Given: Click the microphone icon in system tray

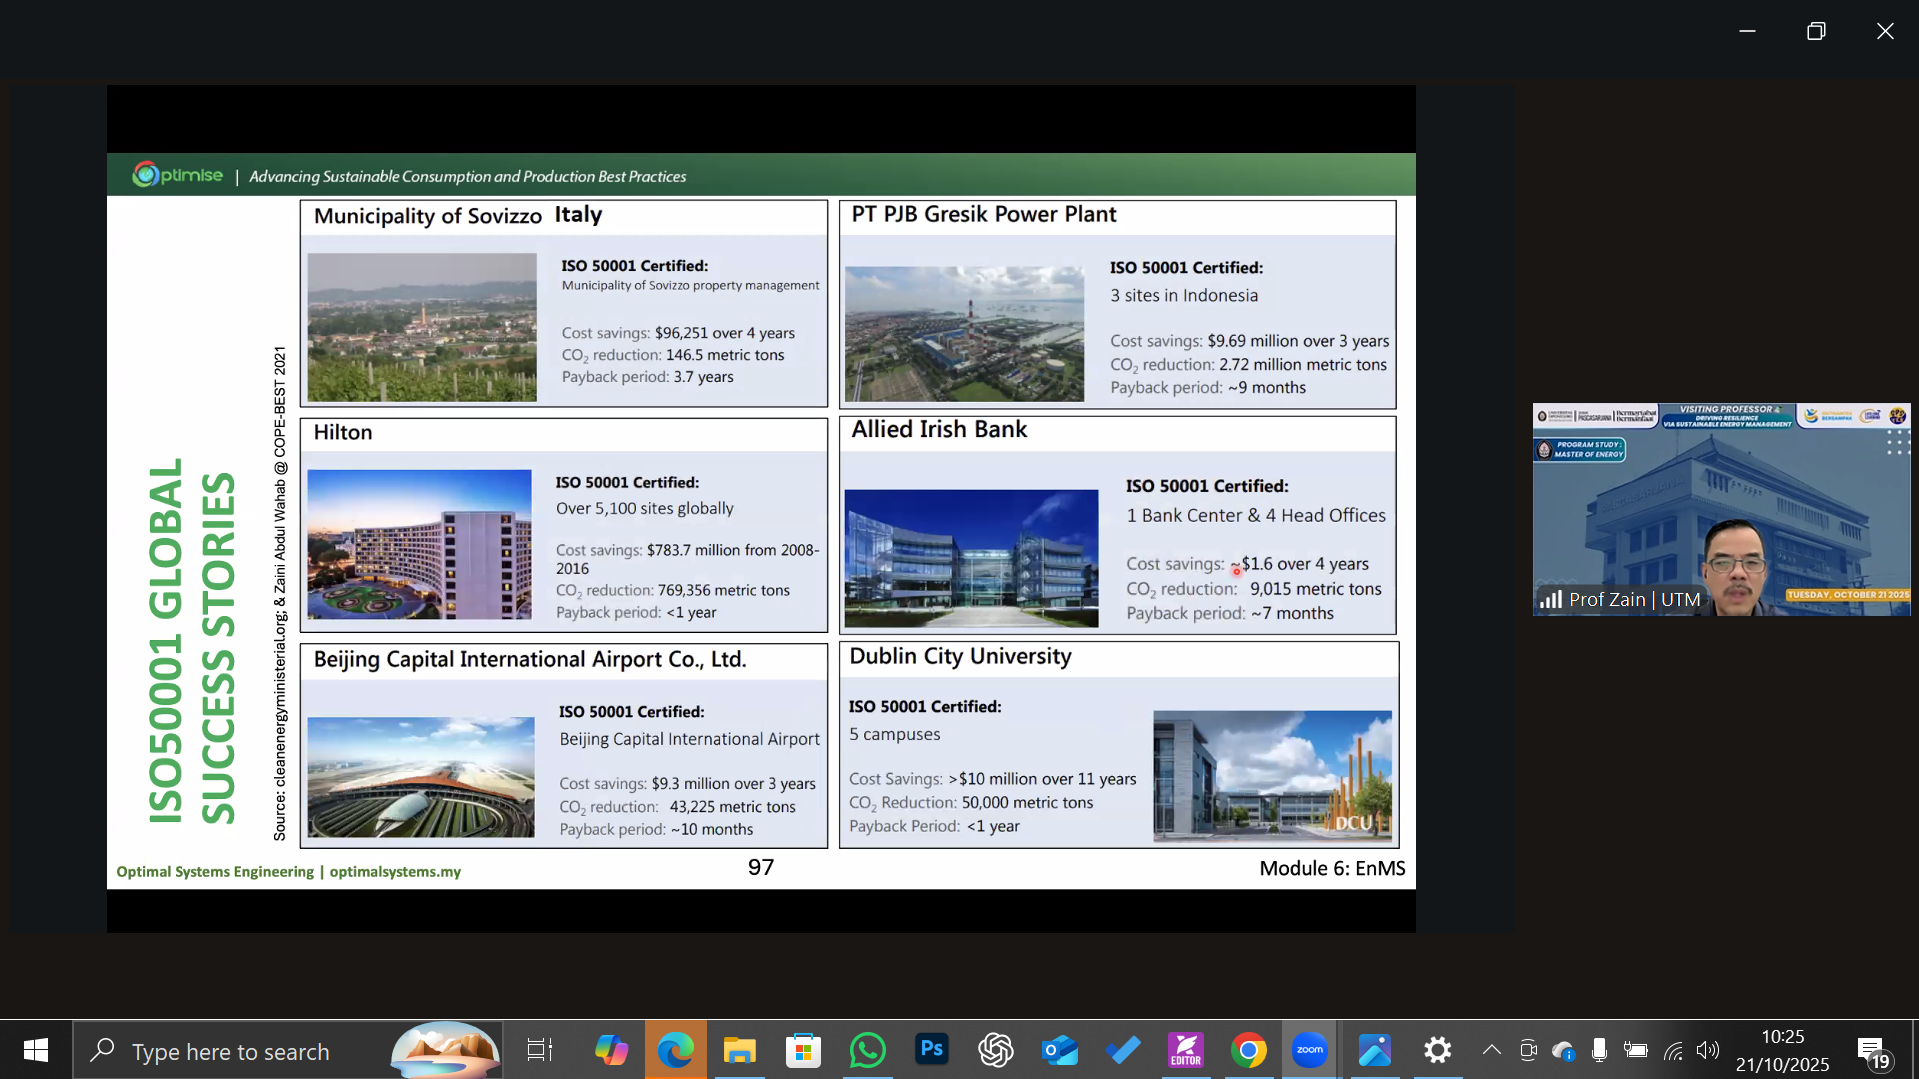Looking at the screenshot, I should point(1599,1050).
